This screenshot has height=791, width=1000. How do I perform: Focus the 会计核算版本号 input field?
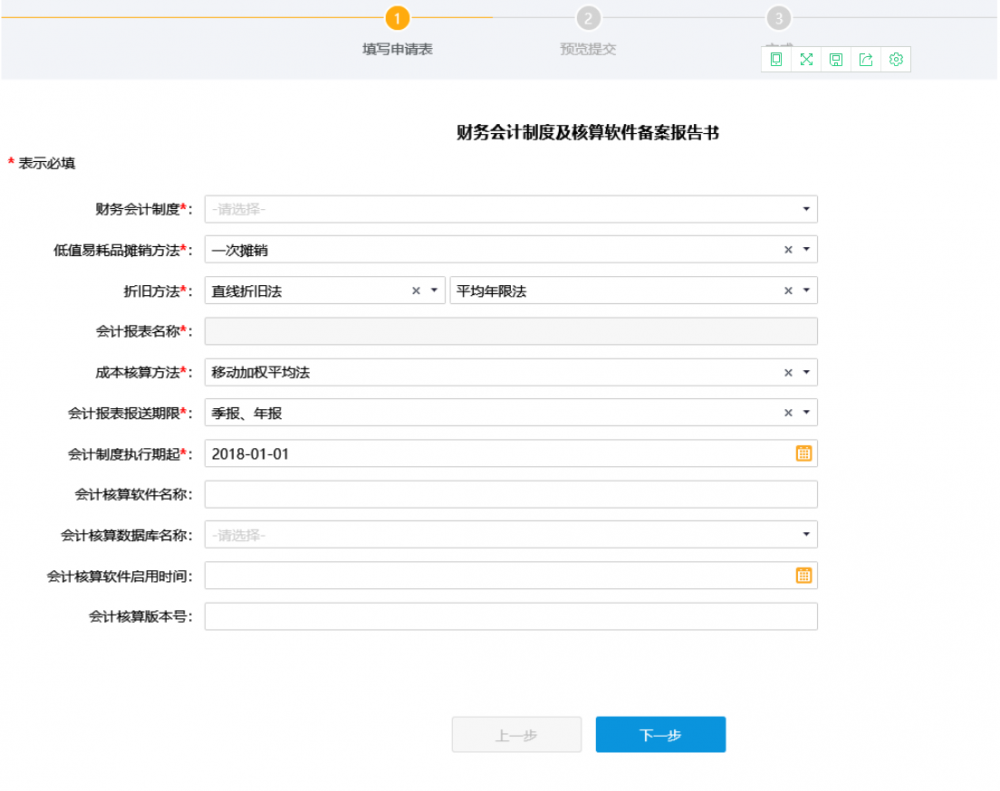510,617
